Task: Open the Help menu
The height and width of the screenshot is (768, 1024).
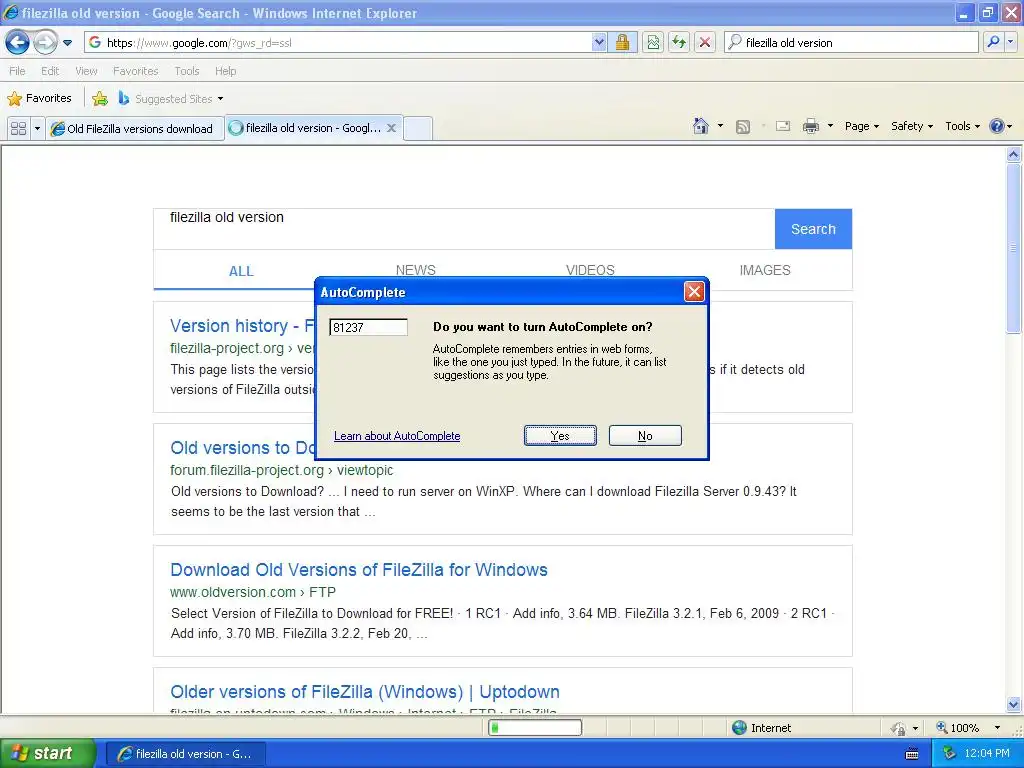Action: pyautogui.click(x=226, y=71)
